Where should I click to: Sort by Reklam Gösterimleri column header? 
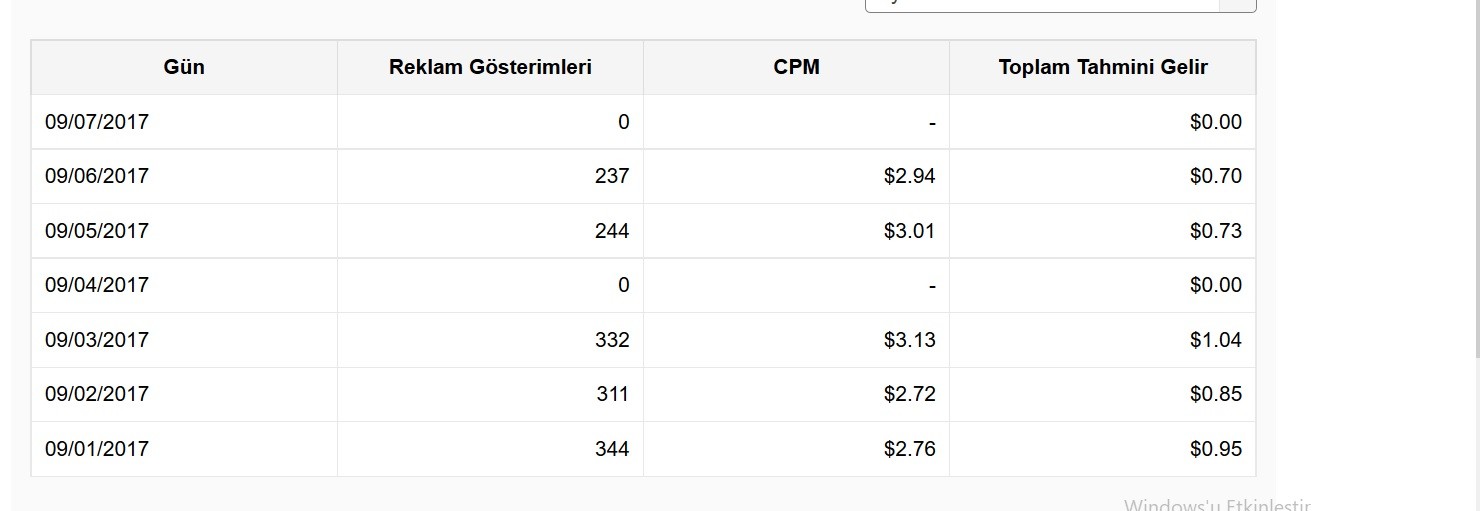(490, 67)
